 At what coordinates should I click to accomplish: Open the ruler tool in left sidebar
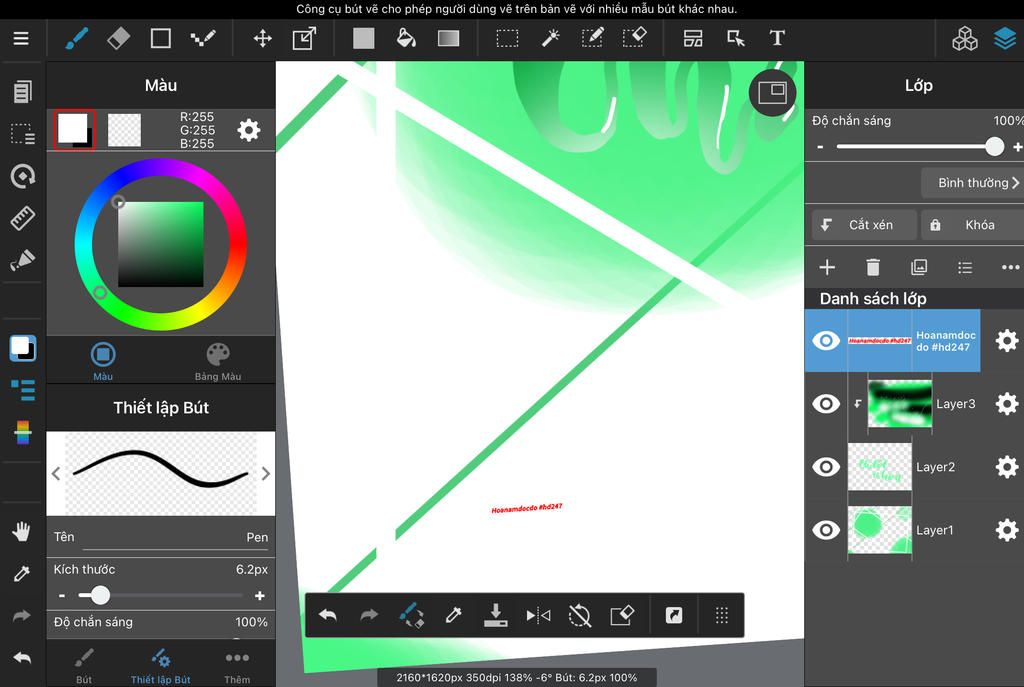[22, 218]
